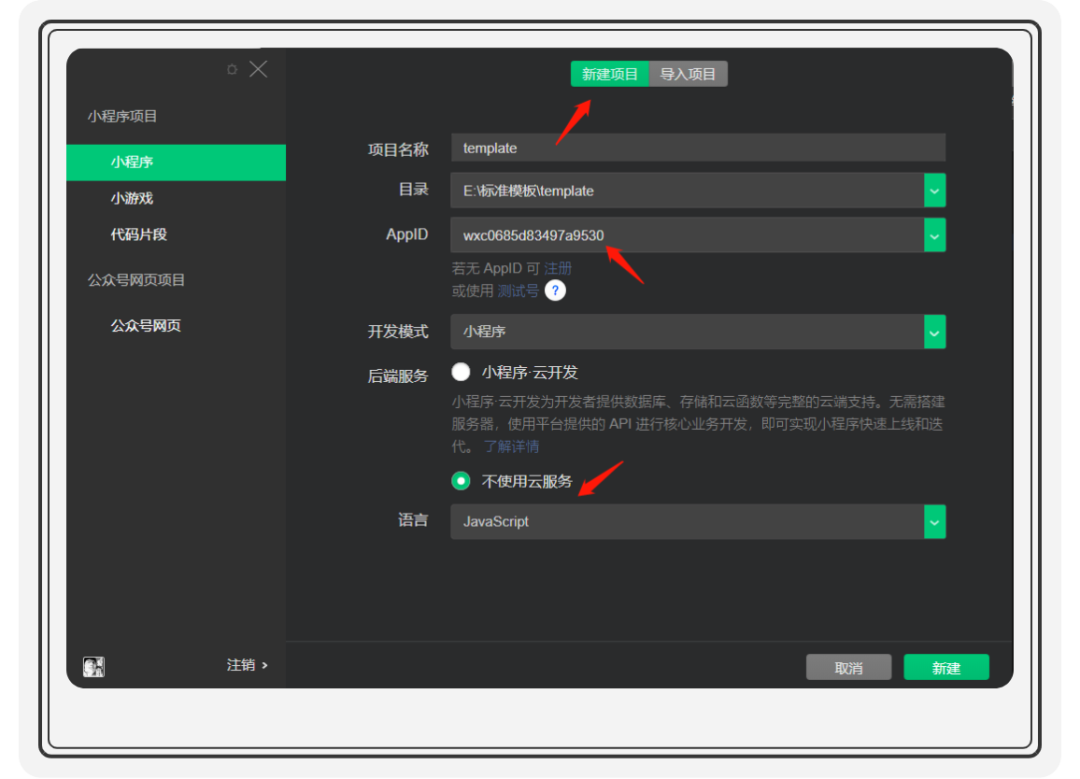Click the 测试号 link
The image size is (1080, 779).
(x=518, y=291)
